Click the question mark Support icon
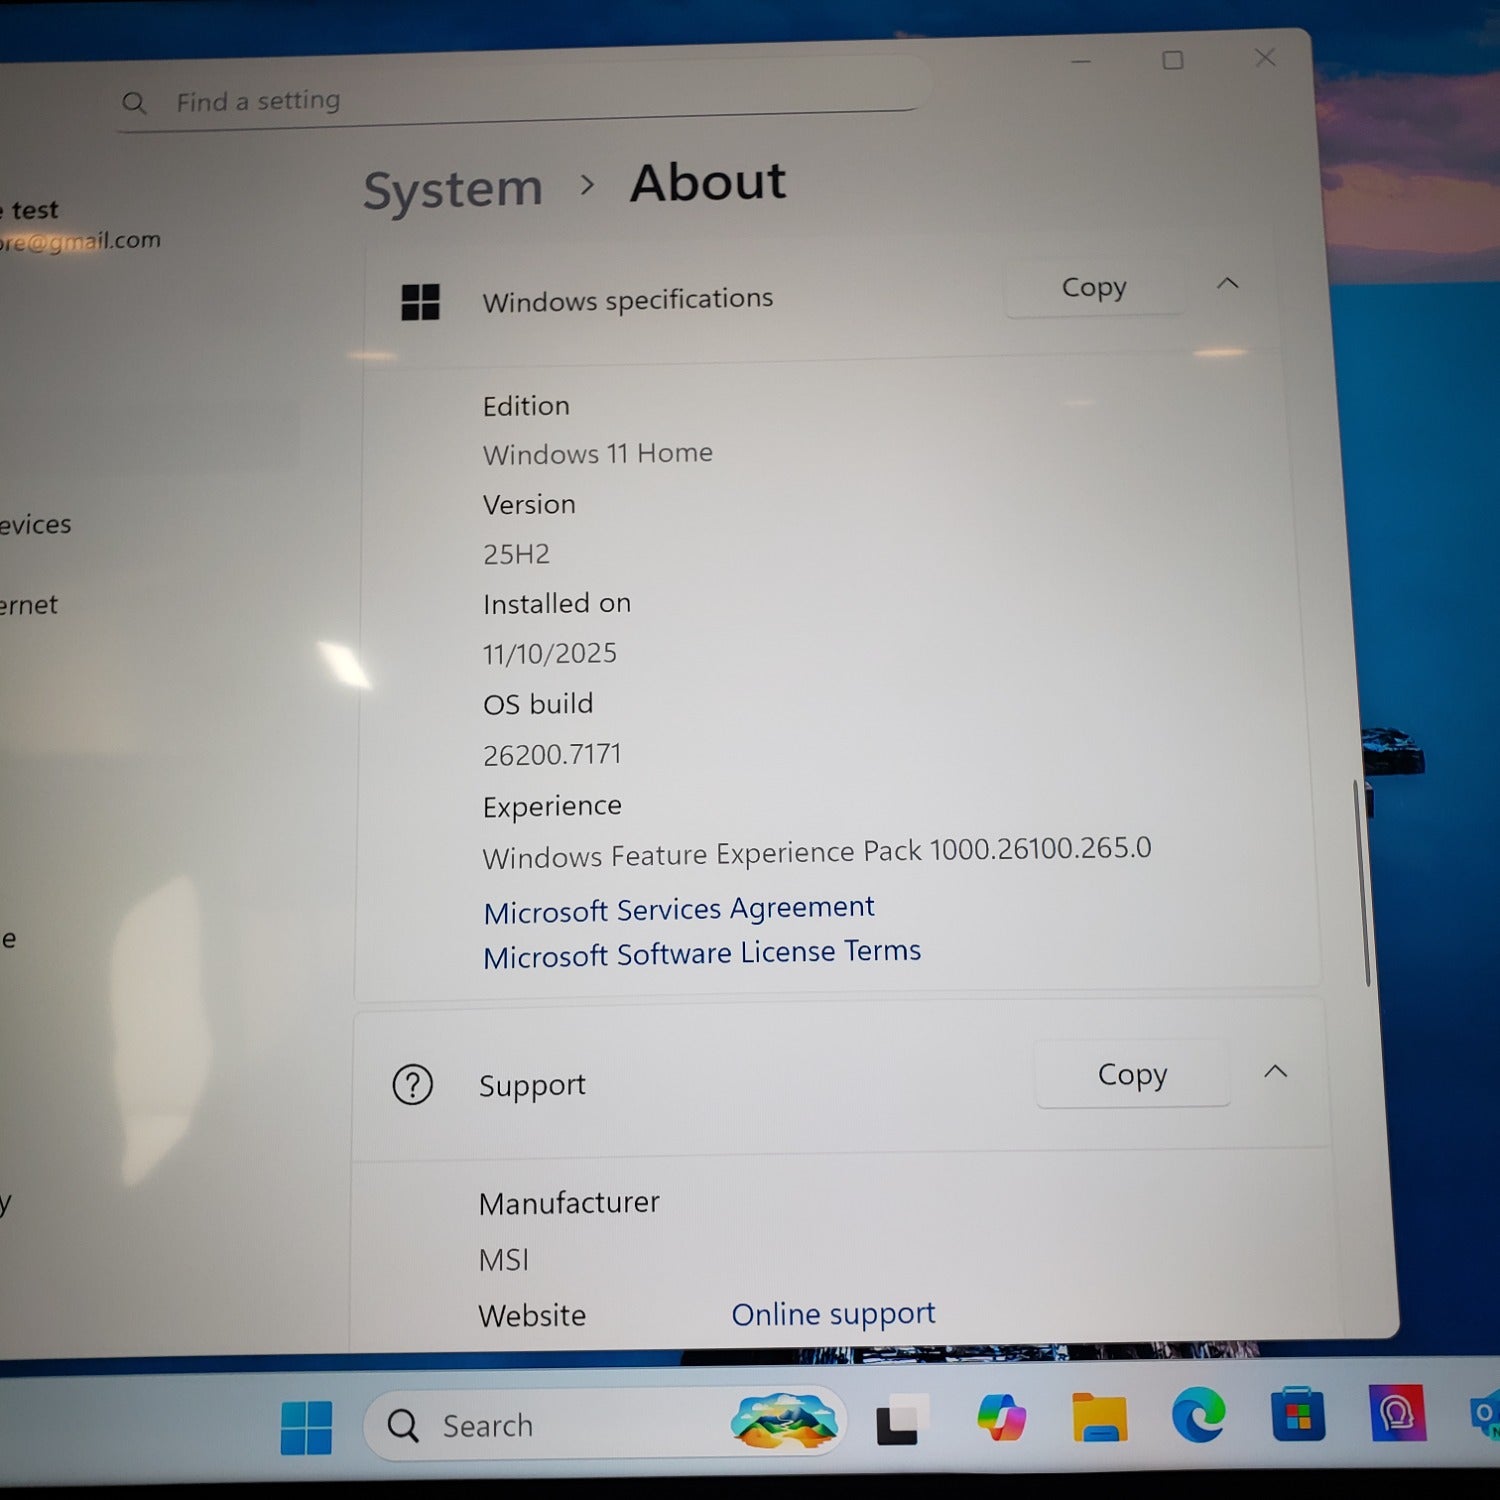Image resolution: width=1500 pixels, height=1500 pixels. (x=412, y=1085)
